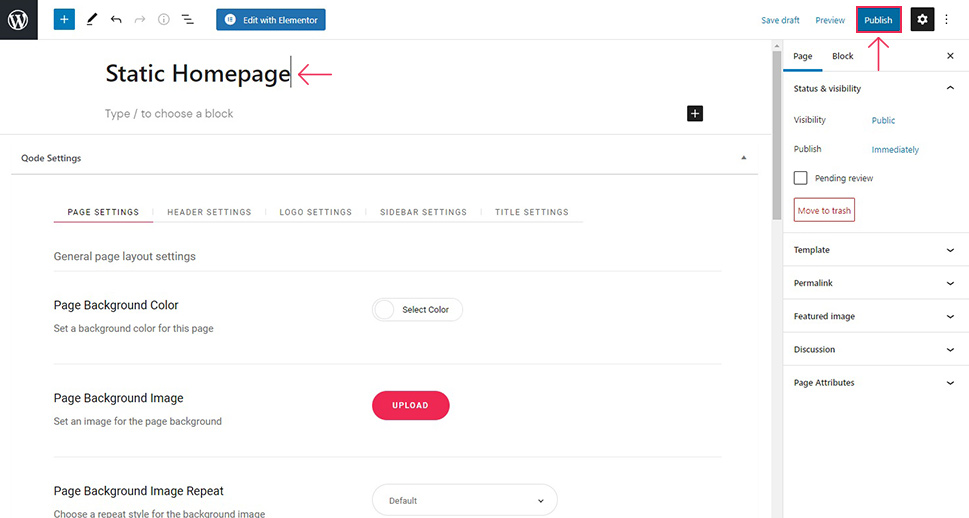Open the three-dot Options menu
This screenshot has width=969, height=518.
(x=947, y=19)
